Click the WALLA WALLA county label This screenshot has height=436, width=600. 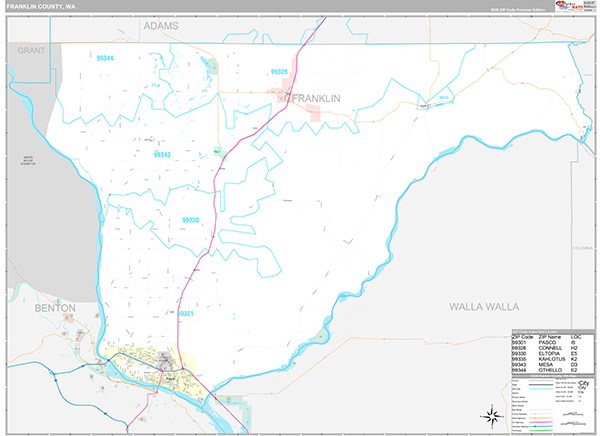click(x=484, y=307)
